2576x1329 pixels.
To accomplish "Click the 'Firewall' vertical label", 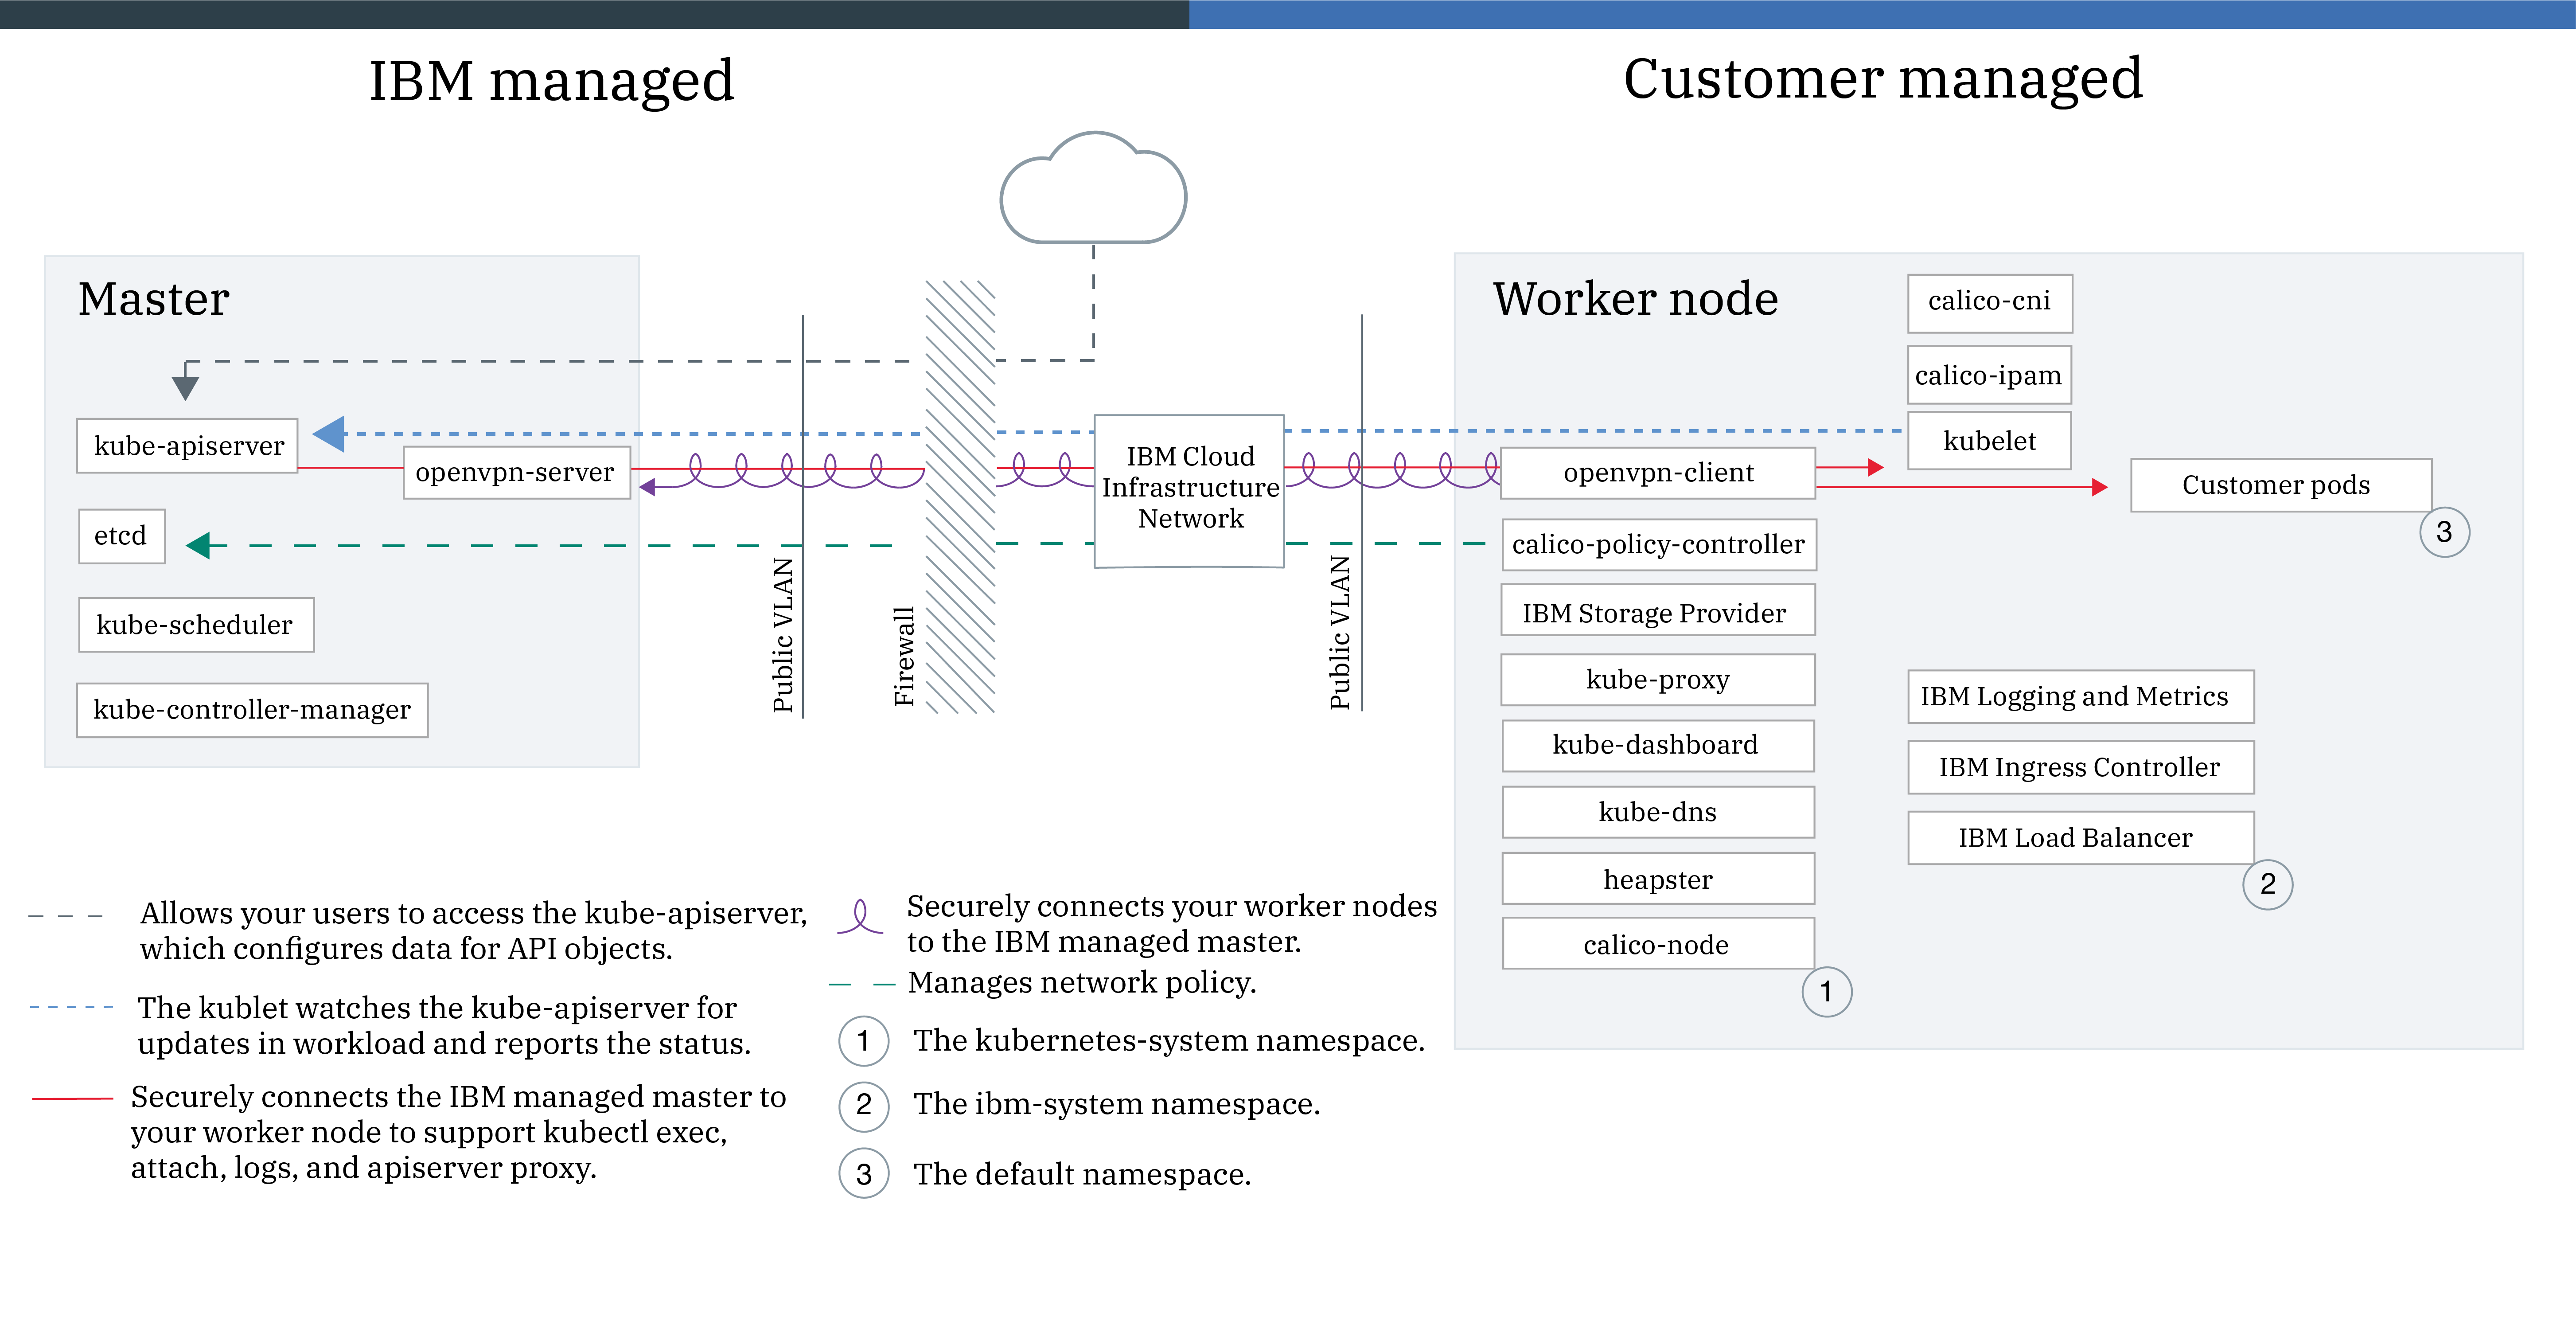I will [x=904, y=657].
